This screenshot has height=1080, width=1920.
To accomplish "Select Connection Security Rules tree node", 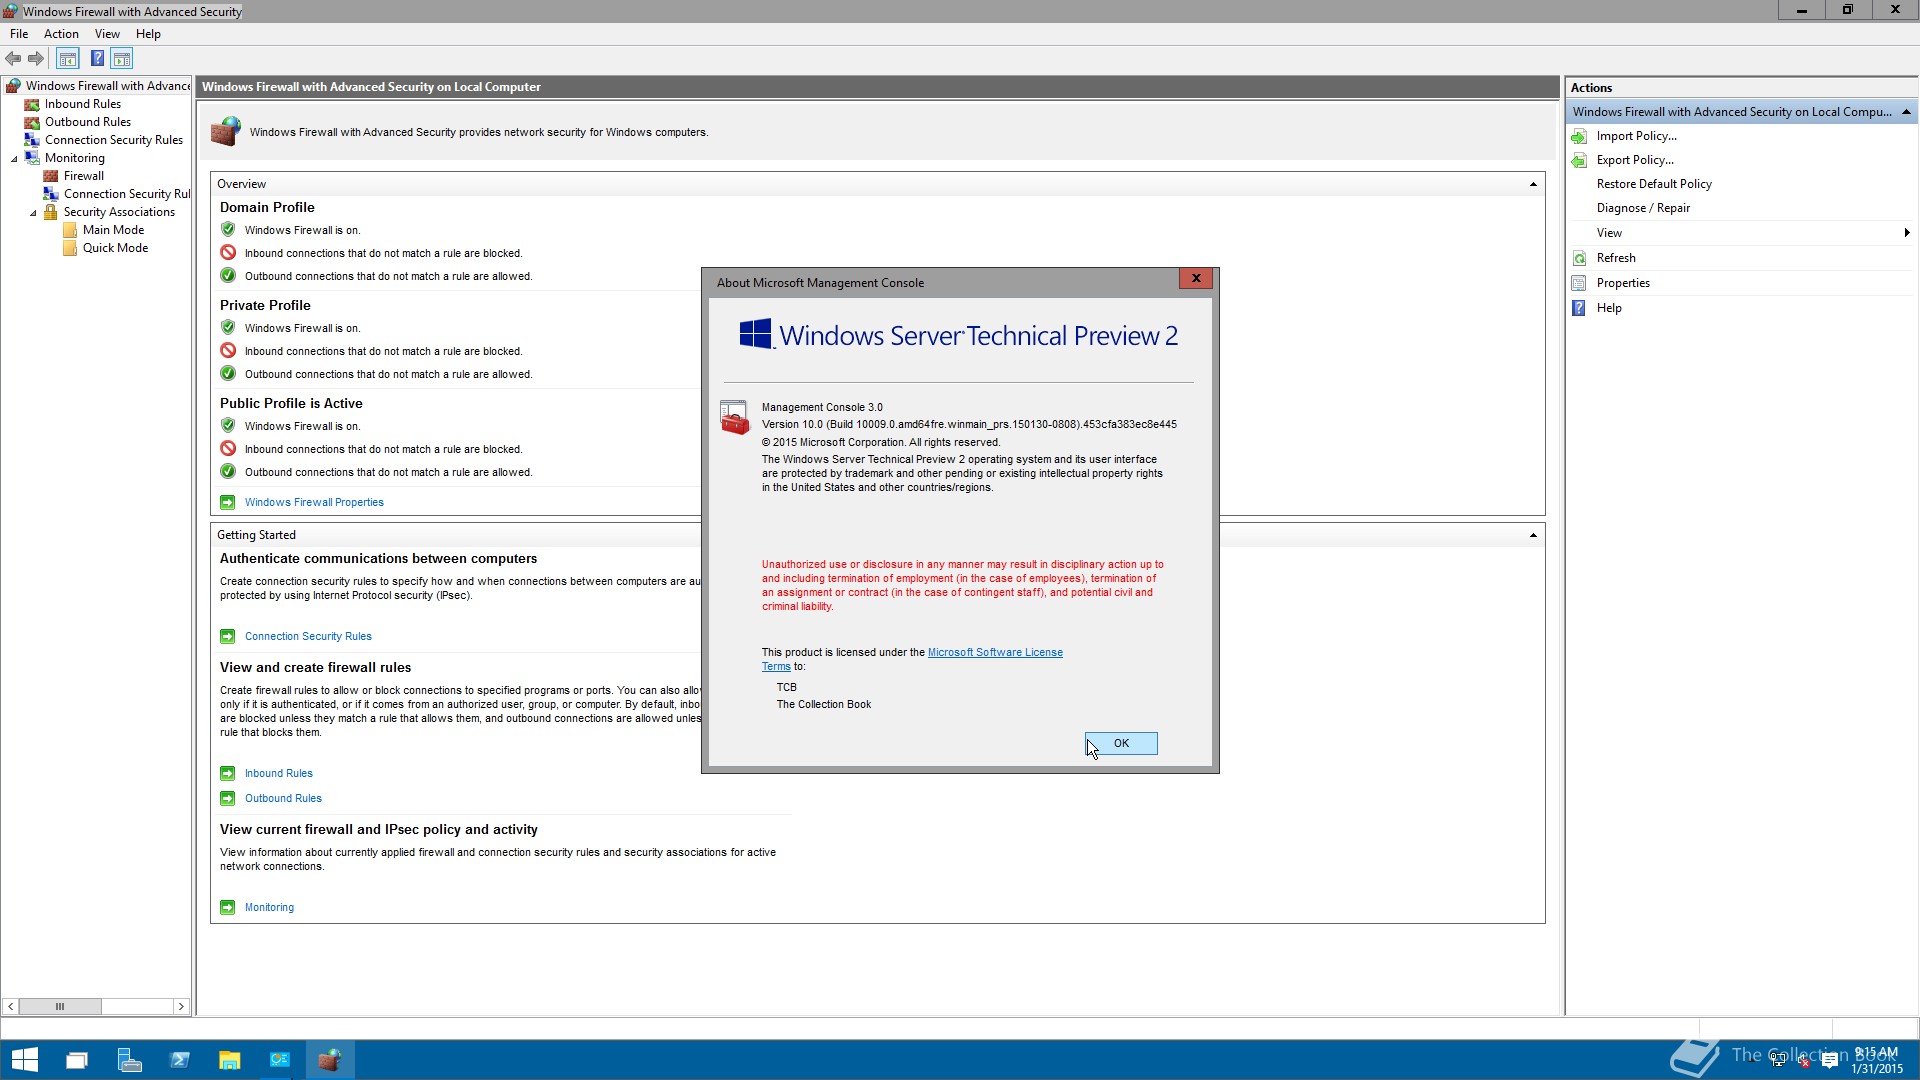I will click(x=114, y=140).
